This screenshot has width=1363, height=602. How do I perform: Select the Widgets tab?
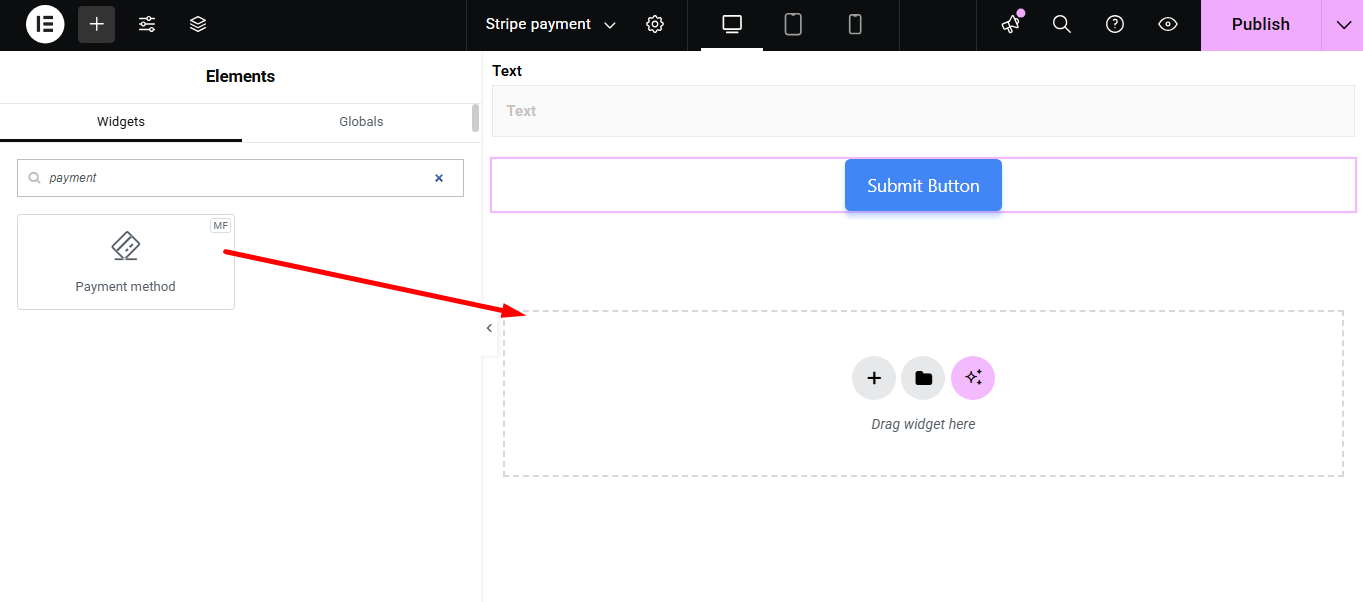(x=120, y=121)
